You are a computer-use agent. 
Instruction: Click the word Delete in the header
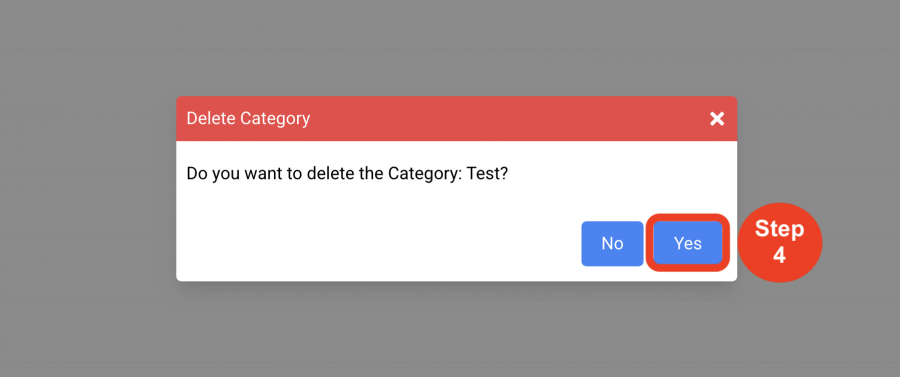[211, 119]
